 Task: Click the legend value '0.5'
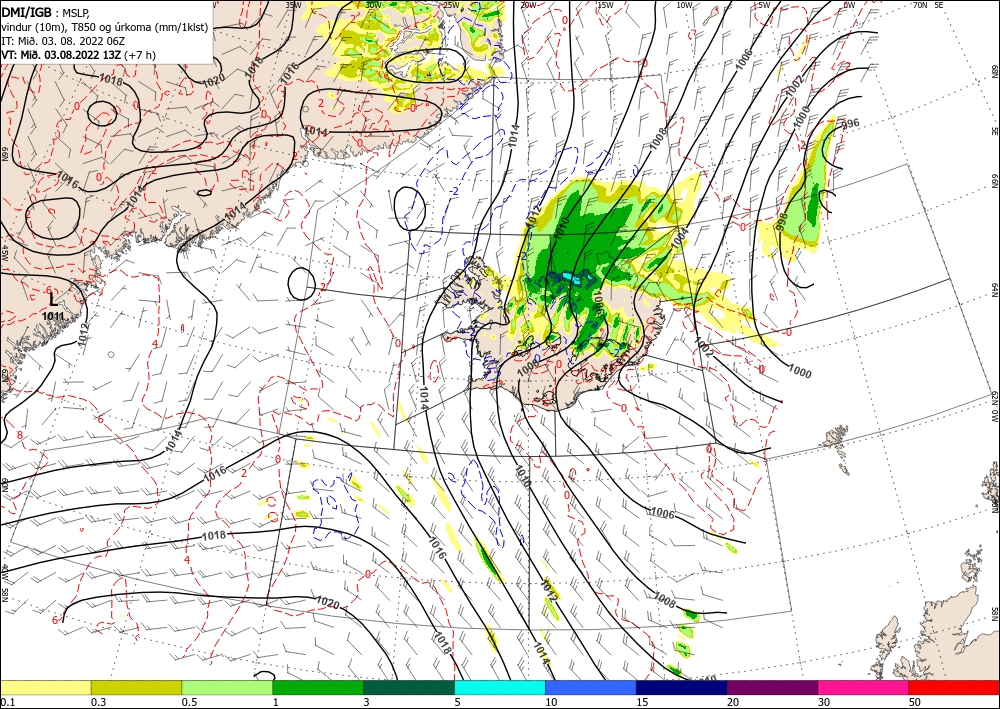tap(189, 702)
